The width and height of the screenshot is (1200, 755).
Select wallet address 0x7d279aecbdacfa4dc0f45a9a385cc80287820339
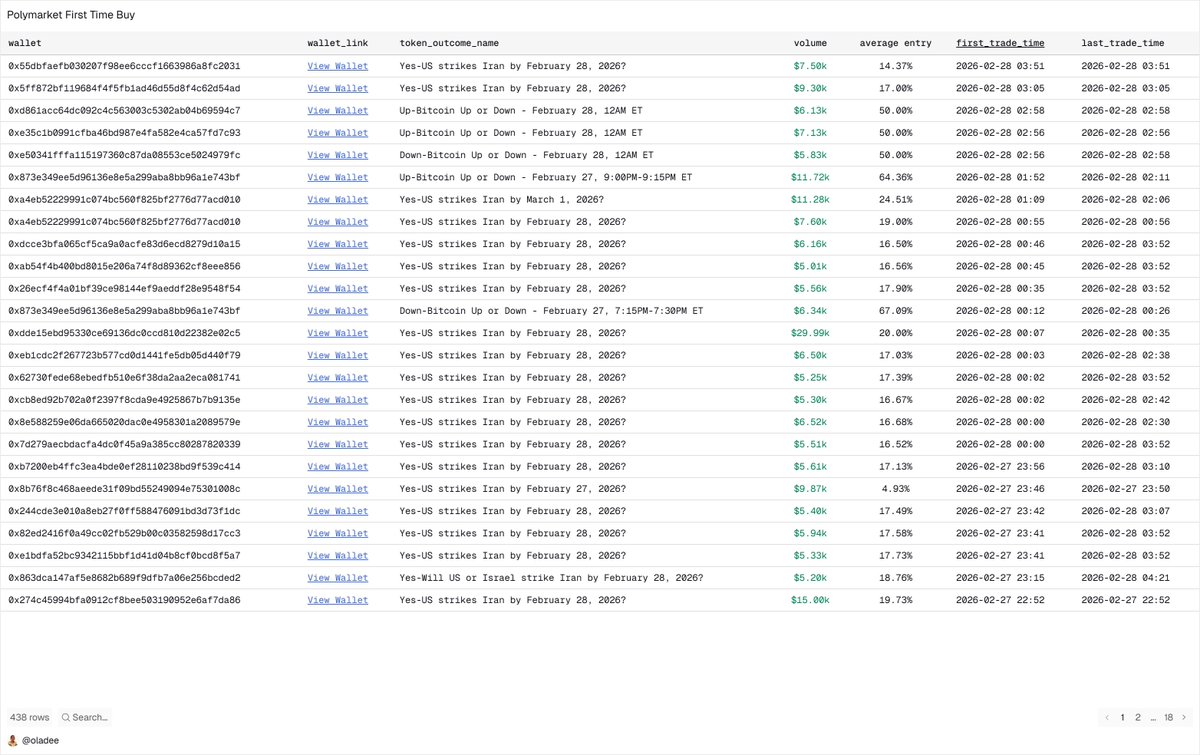tap(124, 444)
